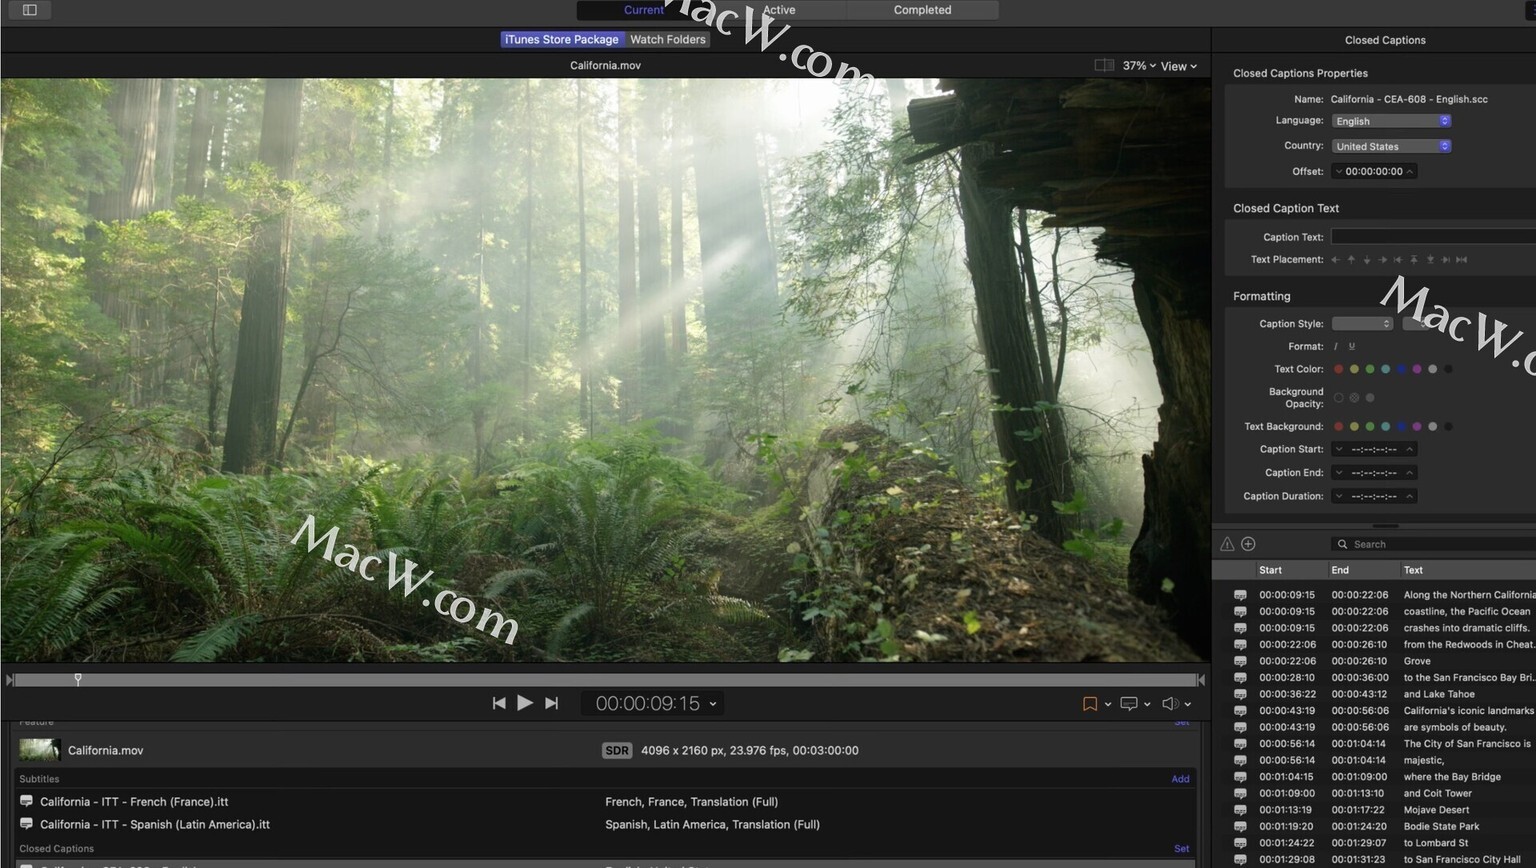Jump to the timeline end marker
Screen dimensions: 1536x868
tap(1201, 680)
